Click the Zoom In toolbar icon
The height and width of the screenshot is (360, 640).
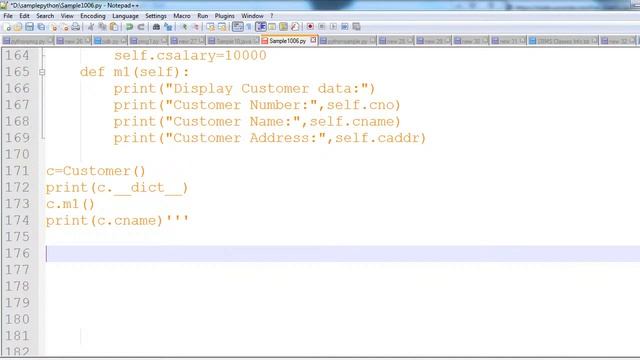click(184, 27)
